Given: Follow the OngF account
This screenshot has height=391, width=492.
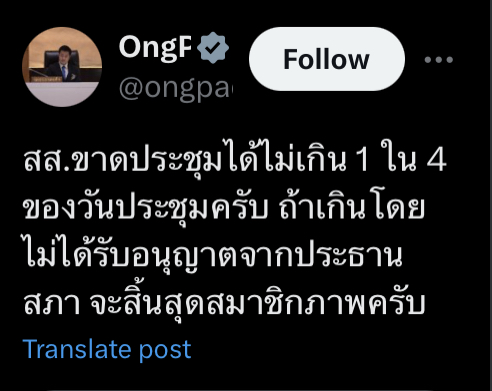Looking at the screenshot, I should pyautogui.click(x=327, y=59).
